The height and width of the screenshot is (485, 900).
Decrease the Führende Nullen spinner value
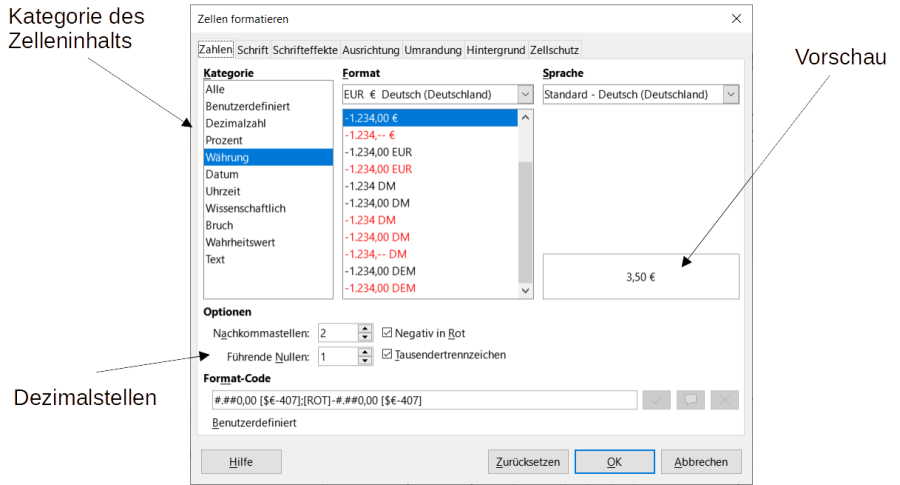pos(366,361)
